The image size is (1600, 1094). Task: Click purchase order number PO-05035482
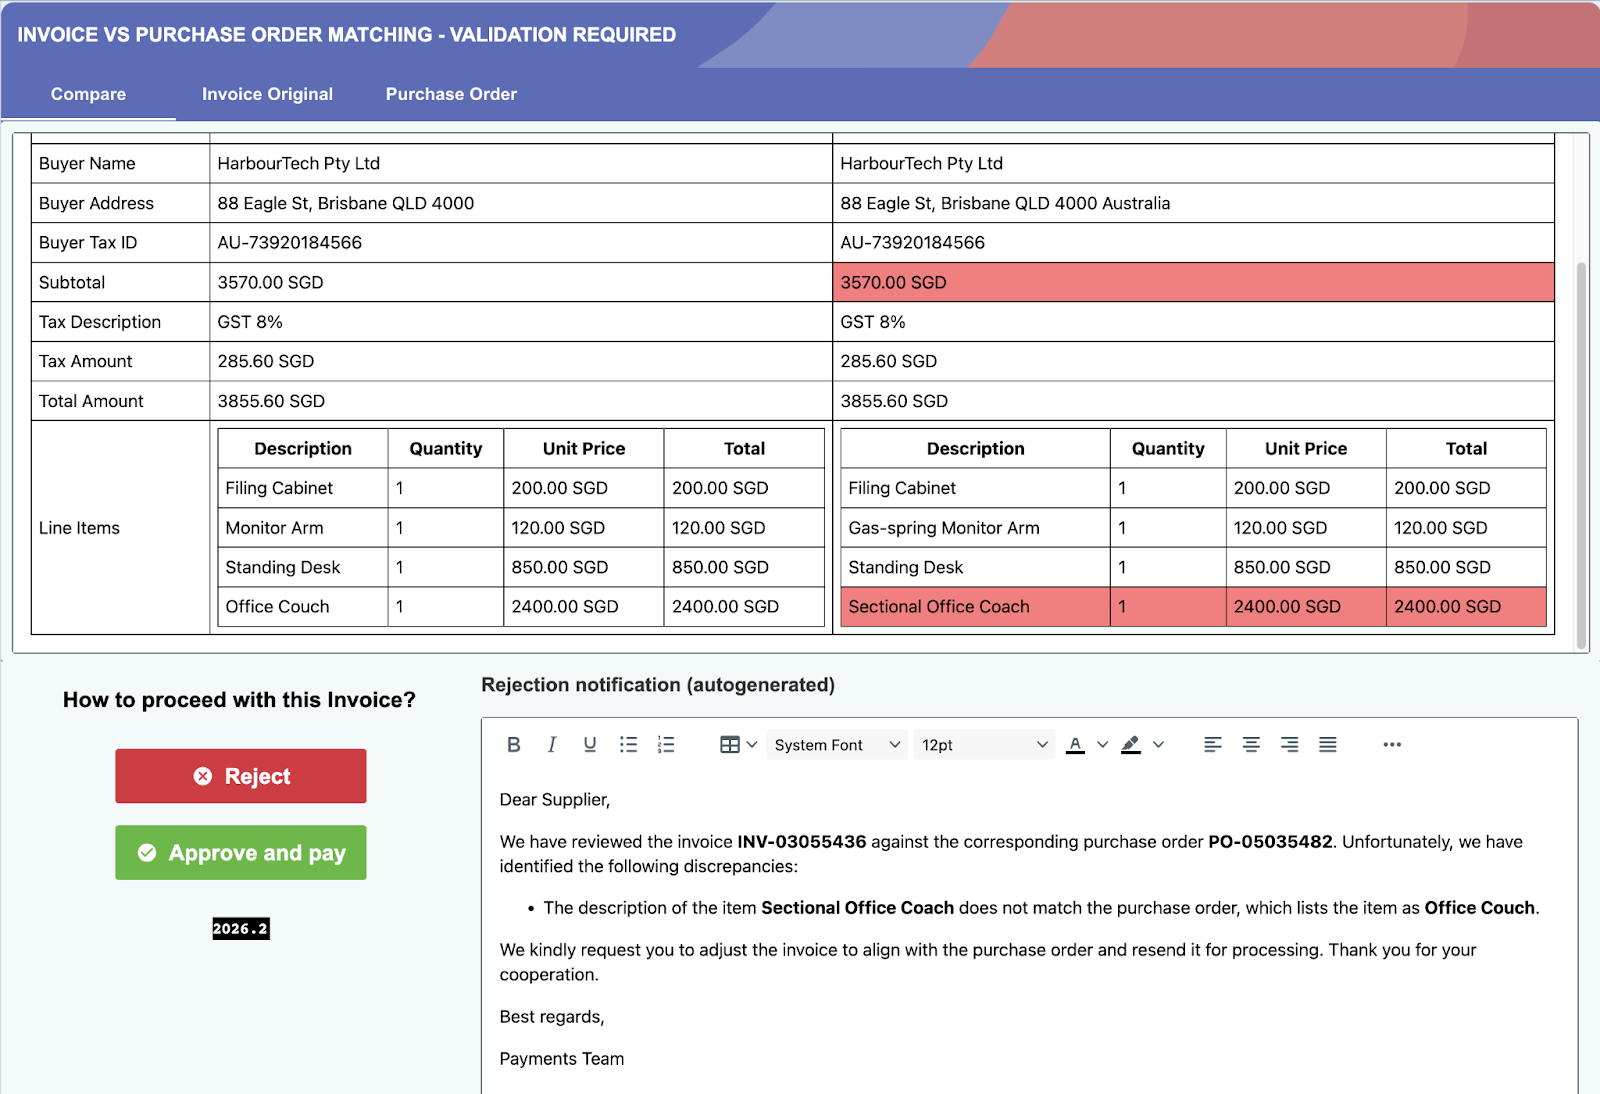1270,842
